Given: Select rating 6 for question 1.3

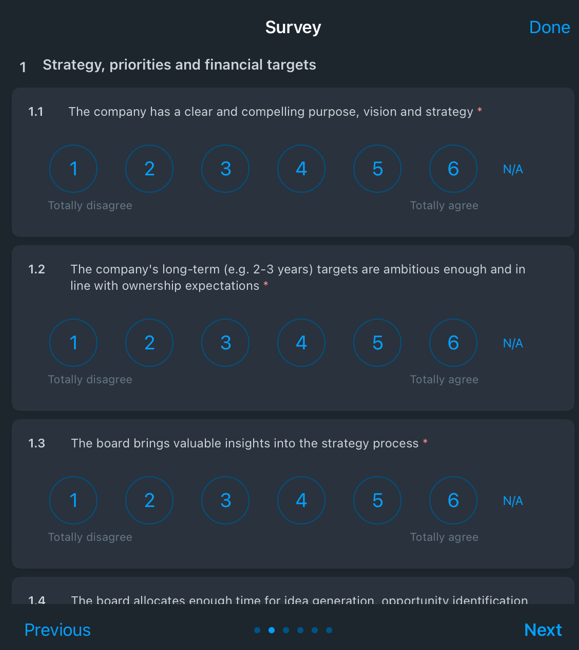Looking at the screenshot, I should [453, 500].
